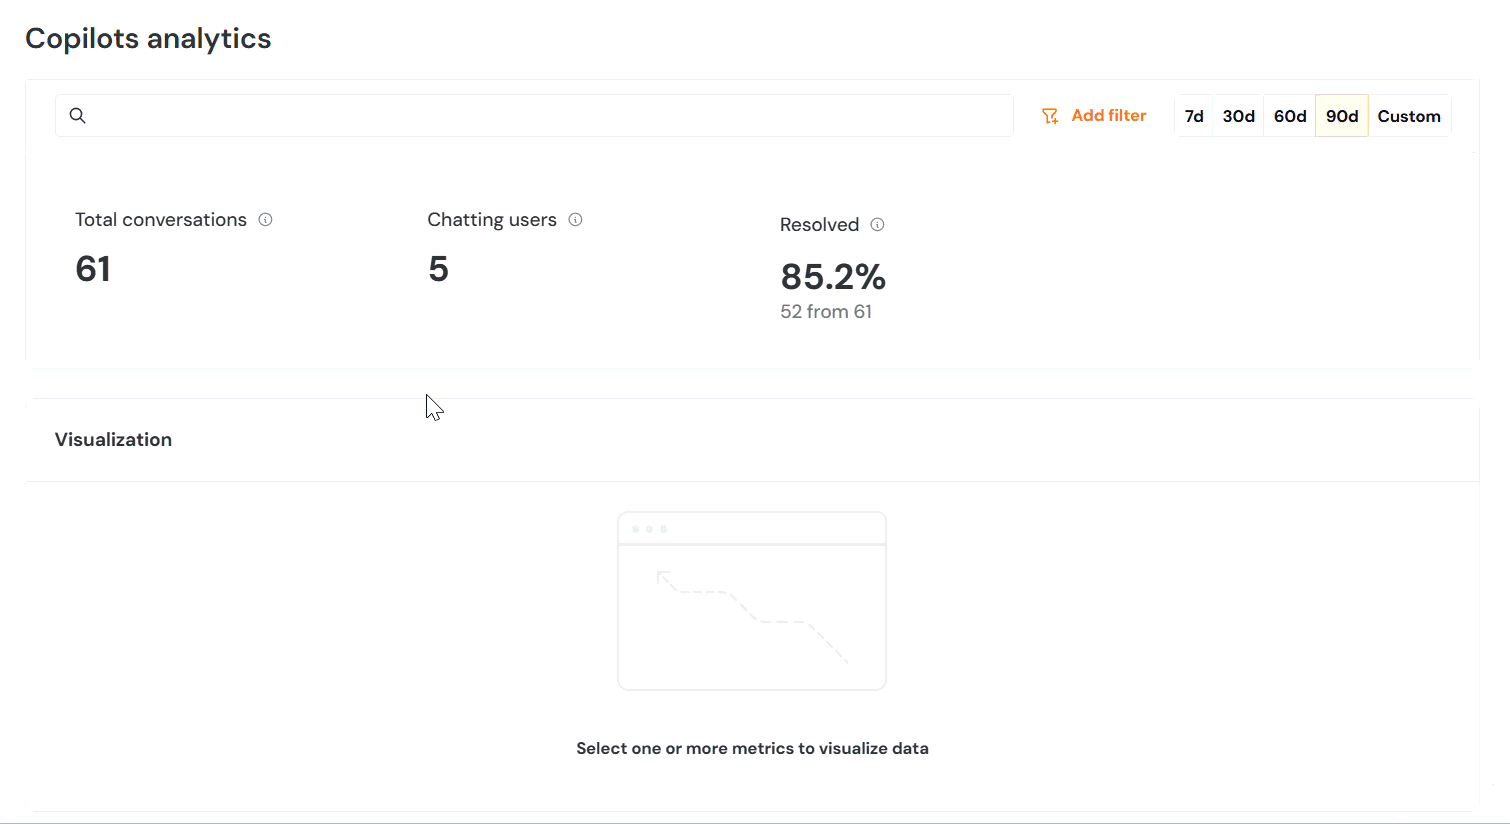Click info icon next to Resolved

(877, 225)
